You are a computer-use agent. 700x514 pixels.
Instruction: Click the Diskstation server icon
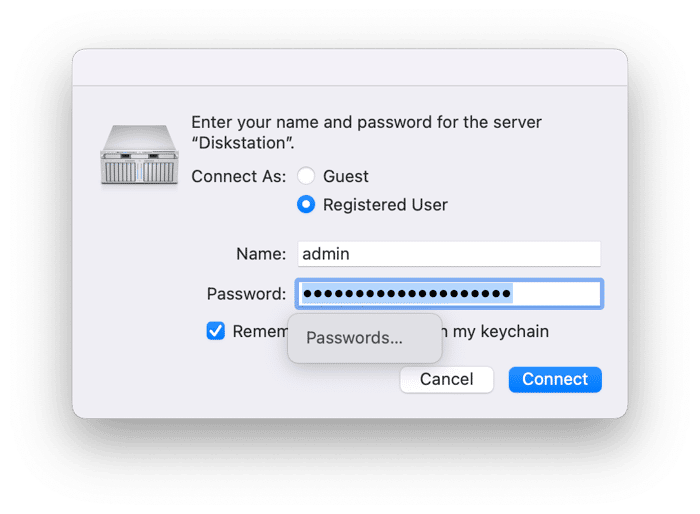tap(141, 153)
